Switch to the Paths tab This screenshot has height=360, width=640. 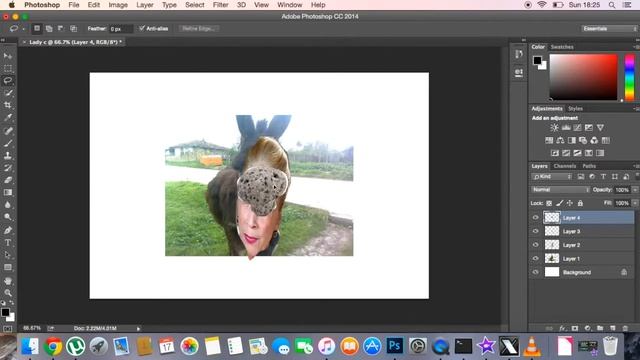tap(589, 166)
